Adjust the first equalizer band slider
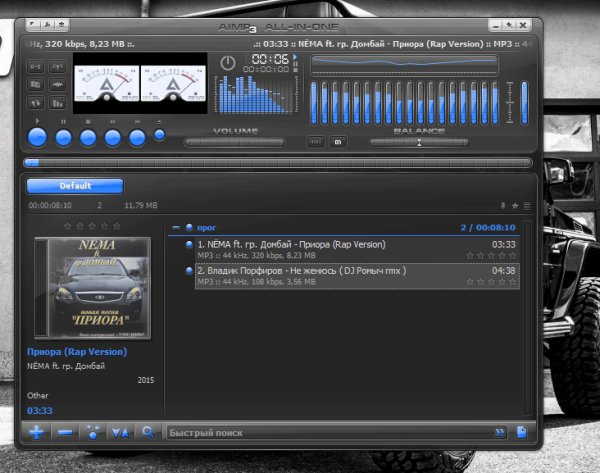600x473 pixels. coord(314,103)
